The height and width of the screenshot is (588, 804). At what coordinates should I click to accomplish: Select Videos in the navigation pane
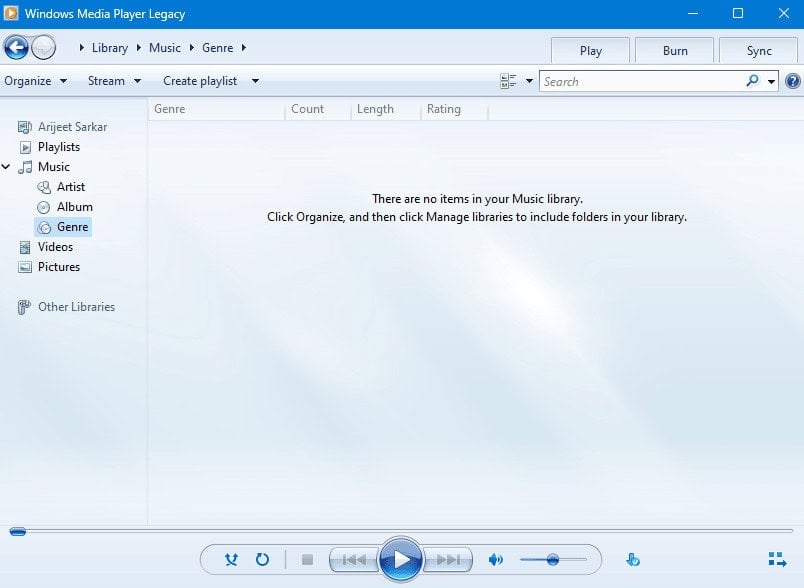pyautogui.click(x=55, y=247)
